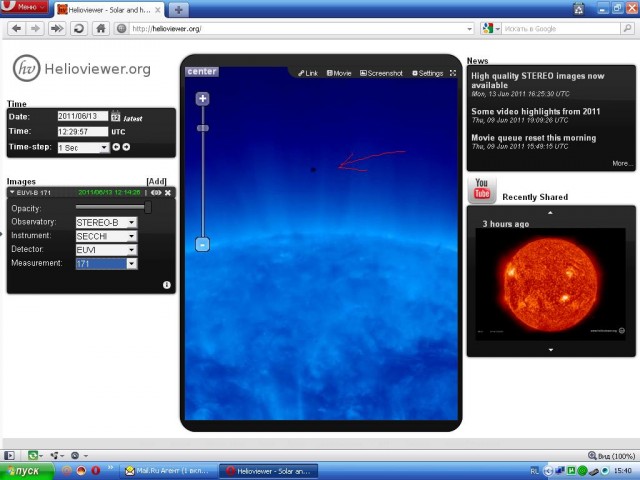640x480 pixels.
Task: Open video highlights from 2011 news
Action: 536,111
